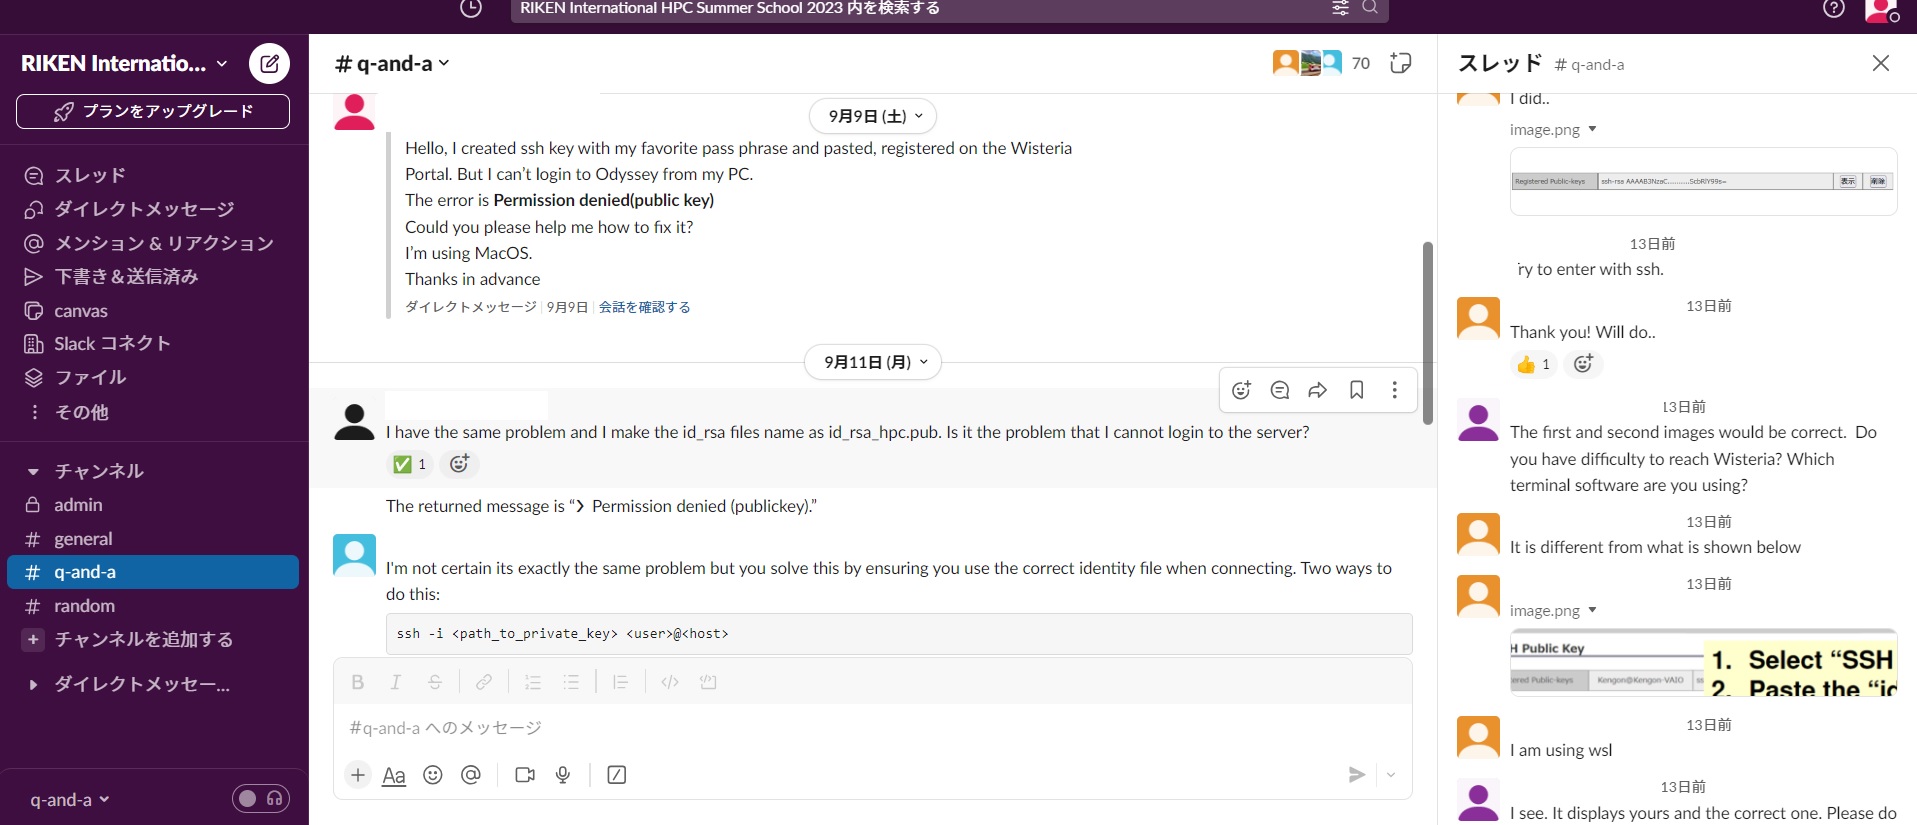The image size is (1917, 825).
Task: Toggle the huddle headphones switch
Action: coord(261,799)
